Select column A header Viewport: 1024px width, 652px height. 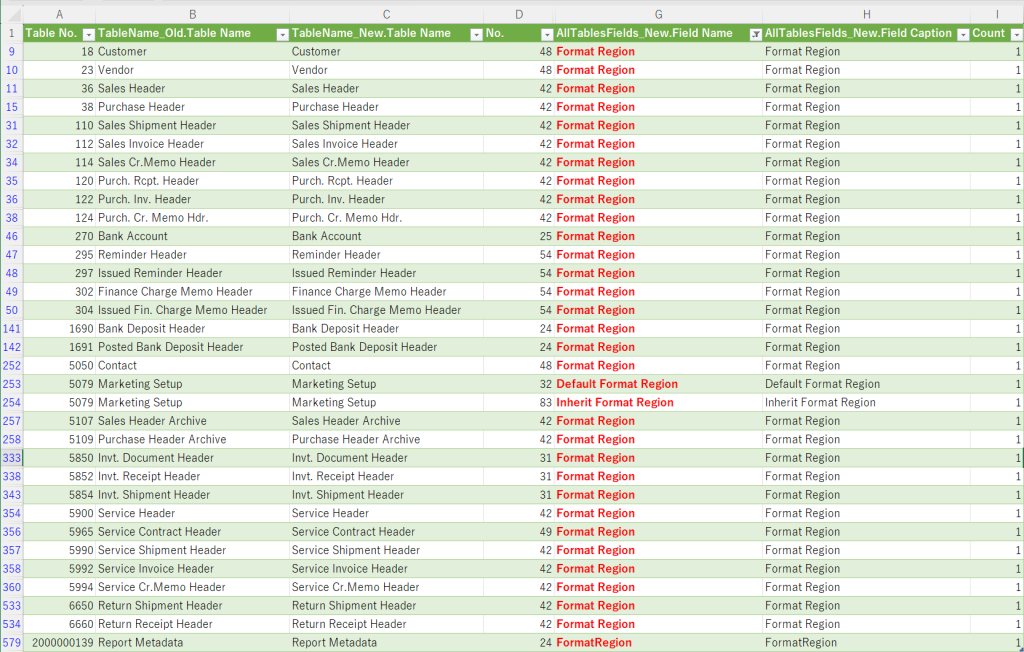59,14
